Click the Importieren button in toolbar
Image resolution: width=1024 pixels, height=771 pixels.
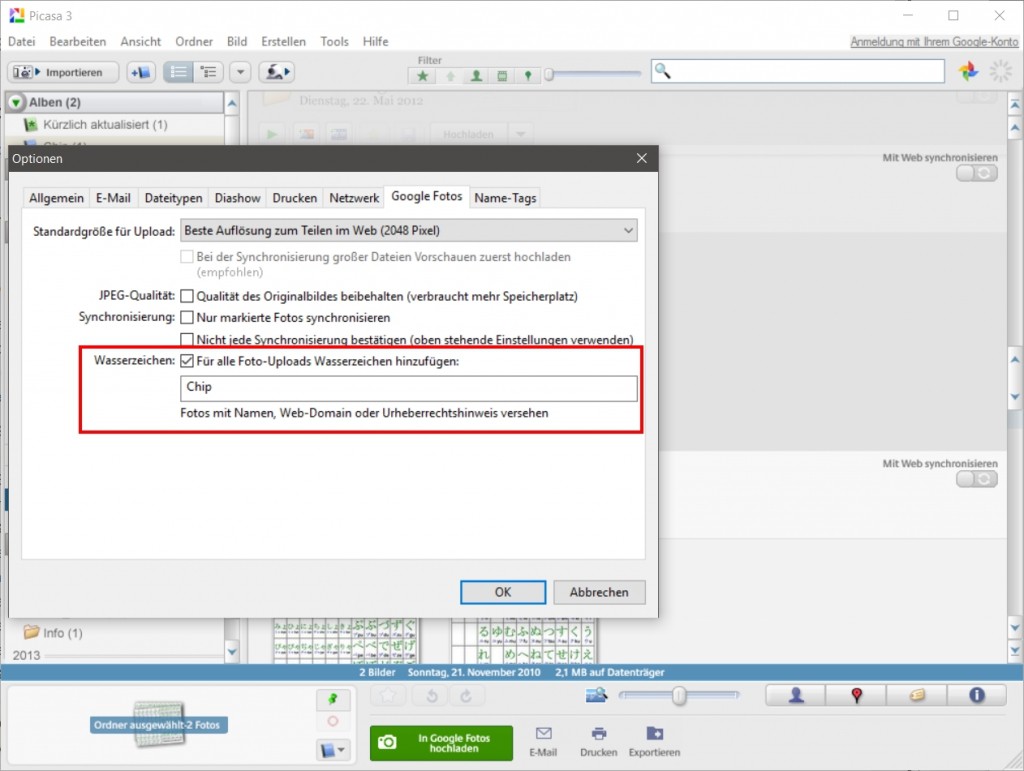(x=64, y=72)
